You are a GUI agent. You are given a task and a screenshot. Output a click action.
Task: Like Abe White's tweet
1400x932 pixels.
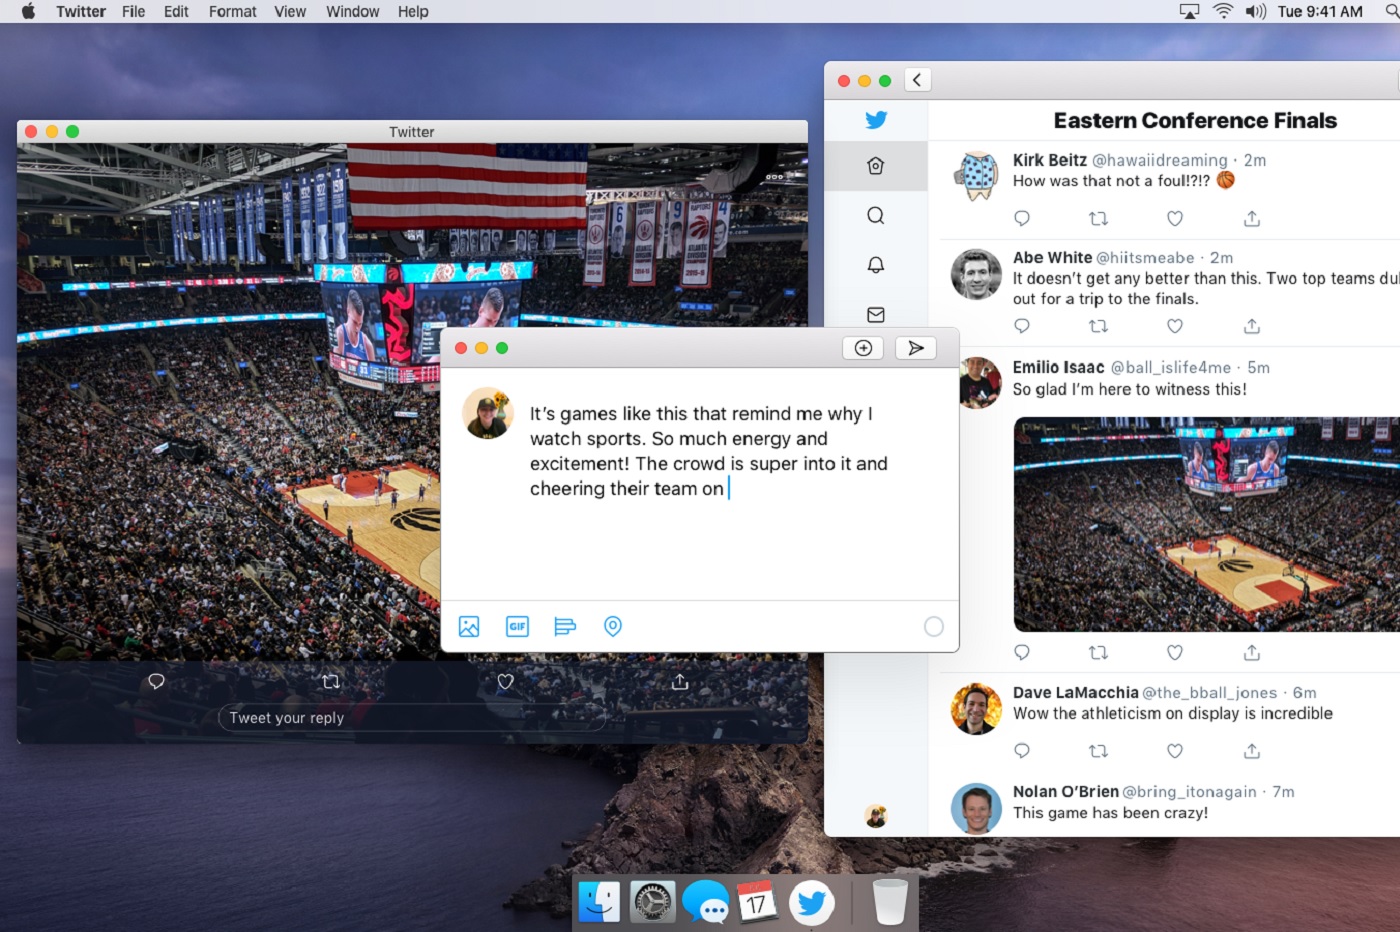(x=1175, y=326)
